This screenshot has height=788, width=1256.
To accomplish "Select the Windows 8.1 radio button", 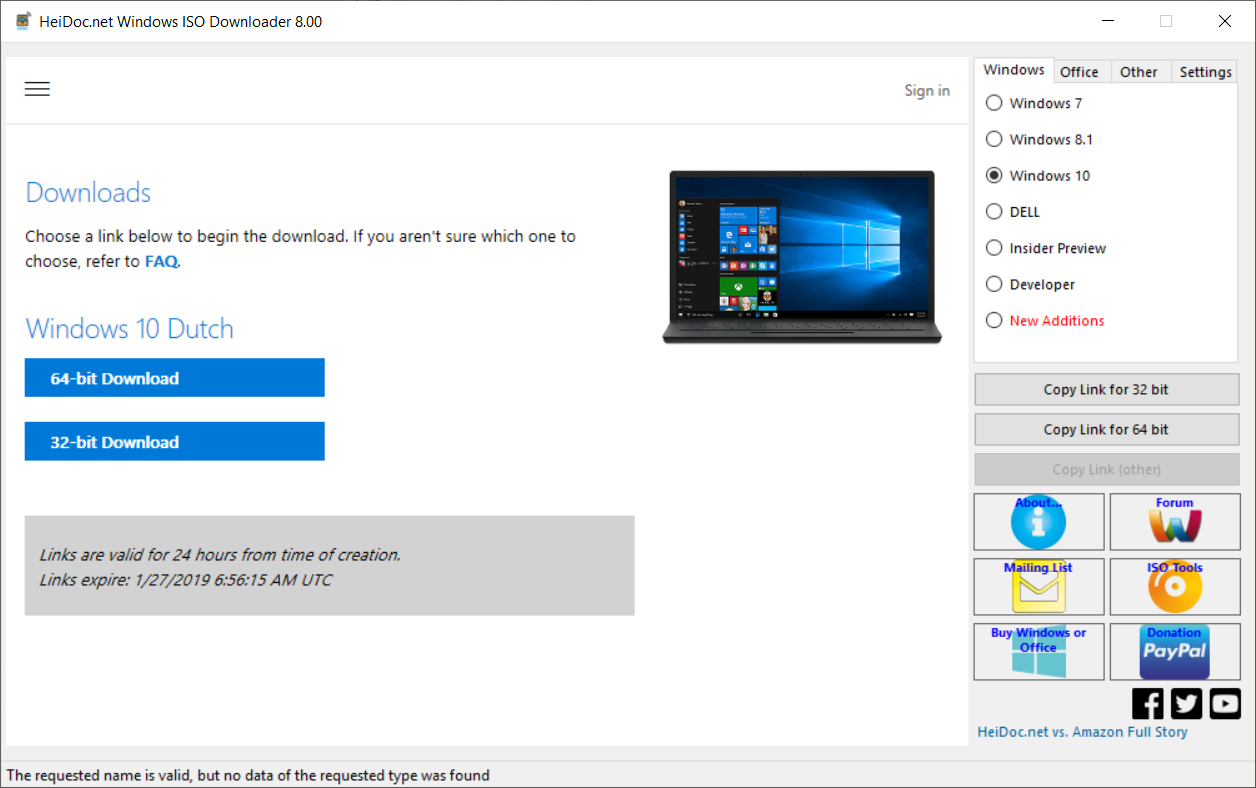I will coord(994,139).
